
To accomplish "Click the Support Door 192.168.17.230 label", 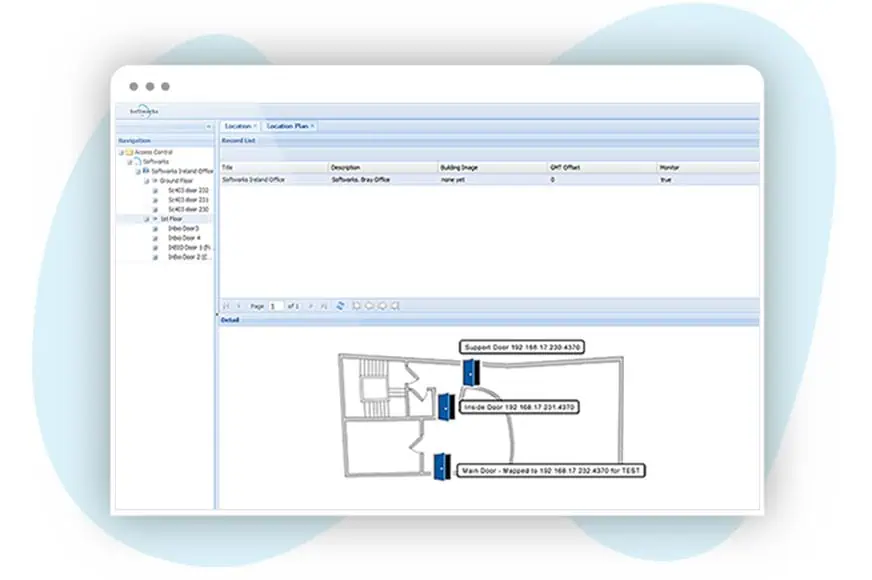I will 522,348.
